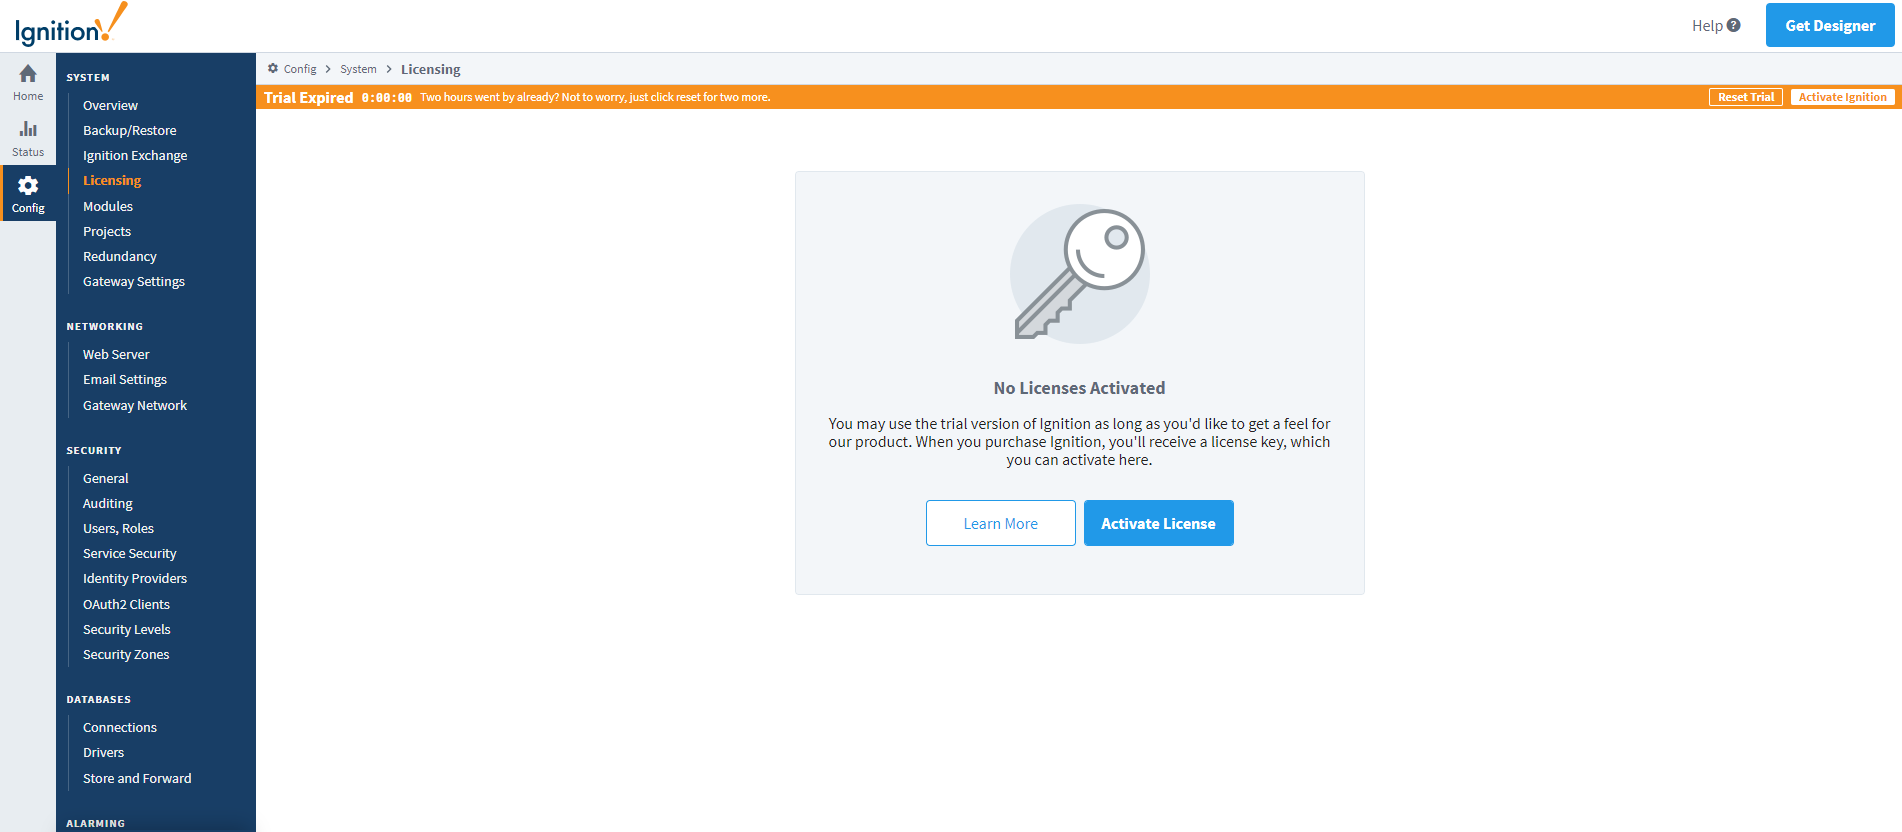This screenshot has width=1902, height=832.
Task: Click the SYSTEM section header
Action: click(88, 77)
